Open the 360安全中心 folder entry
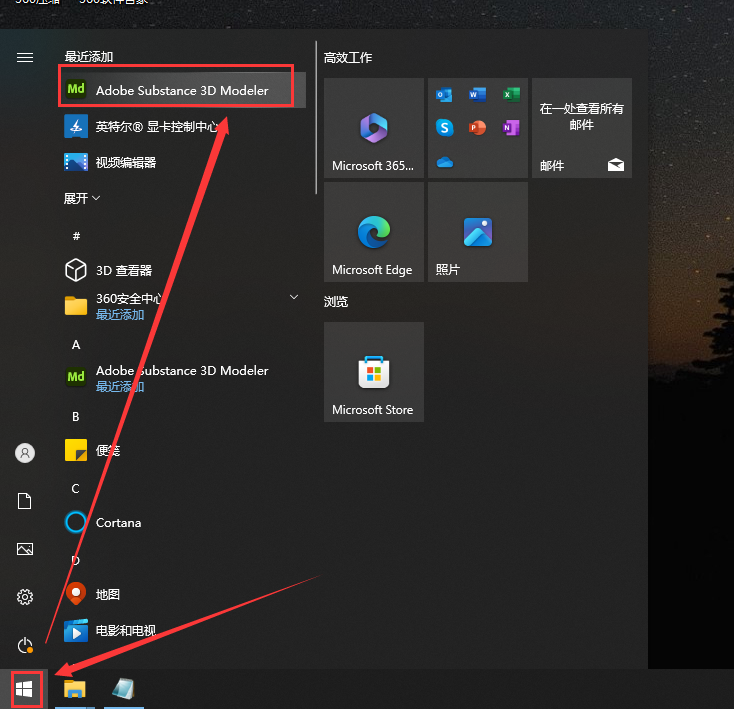This screenshot has height=709, width=734. tap(182, 306)
